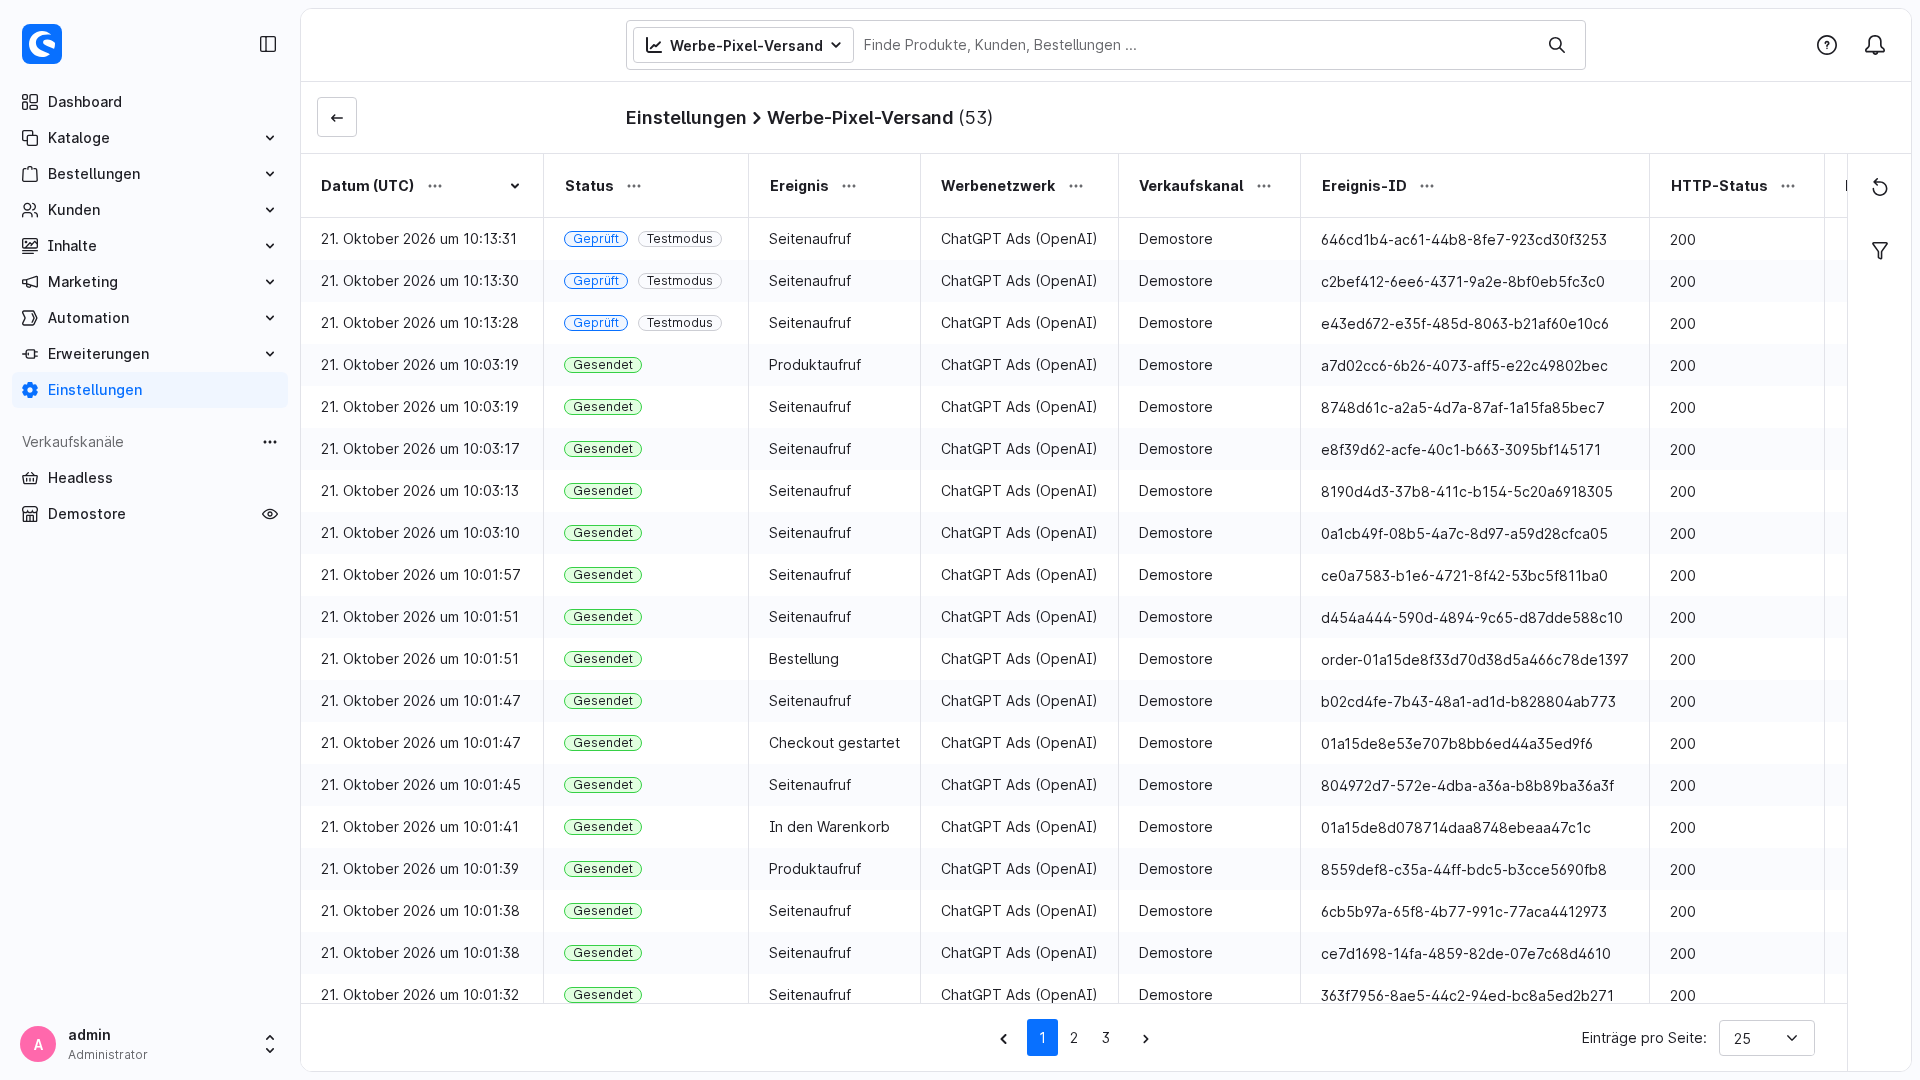Open Datum (UTC) column options menu
This screenshot has width=1920, height=1080.
click(435, 186)
